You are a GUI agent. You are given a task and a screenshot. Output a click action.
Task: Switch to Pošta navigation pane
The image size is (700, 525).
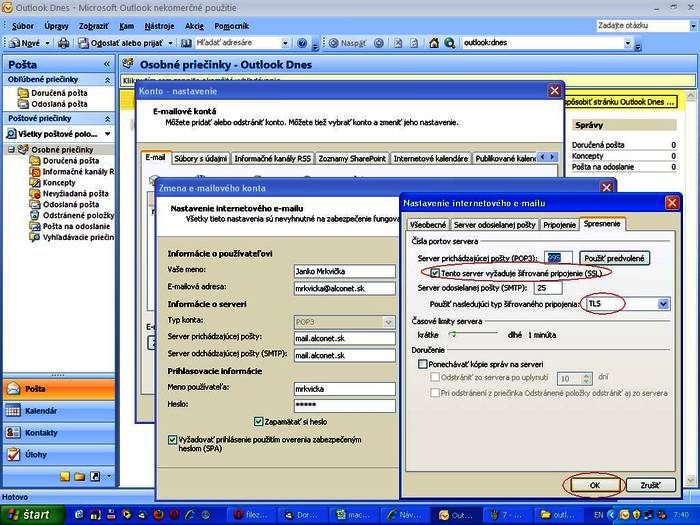59,389
